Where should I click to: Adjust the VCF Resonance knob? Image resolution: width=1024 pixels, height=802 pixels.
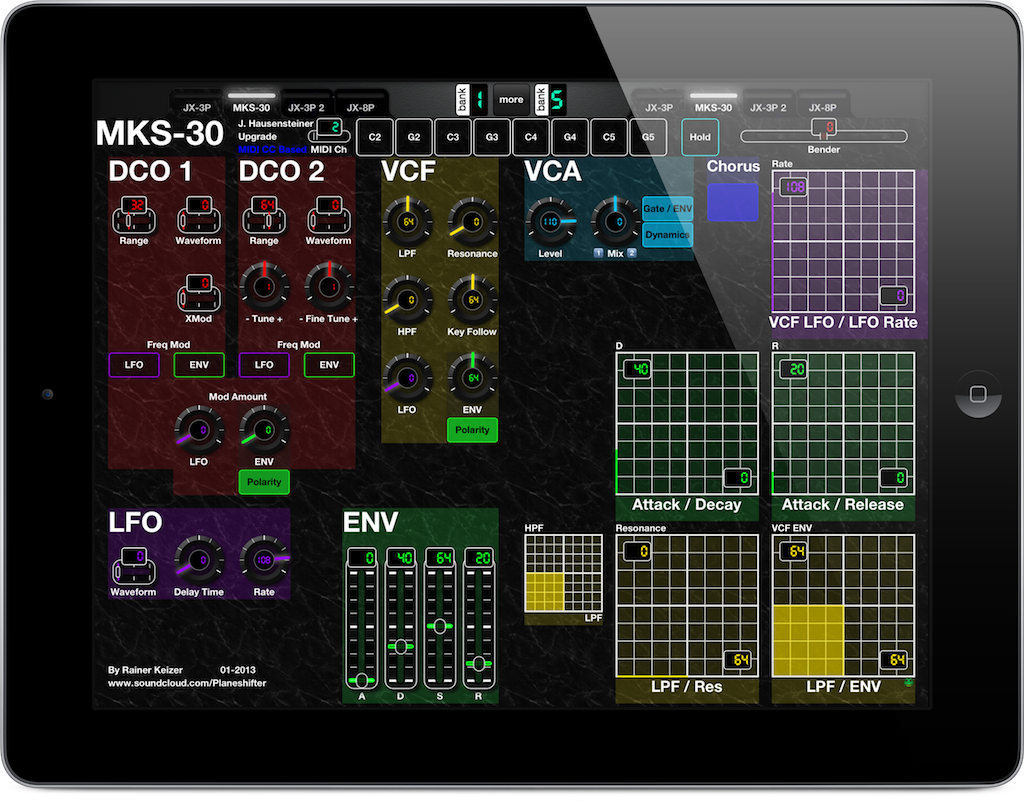pyautogui.click(x=471, y=222)
